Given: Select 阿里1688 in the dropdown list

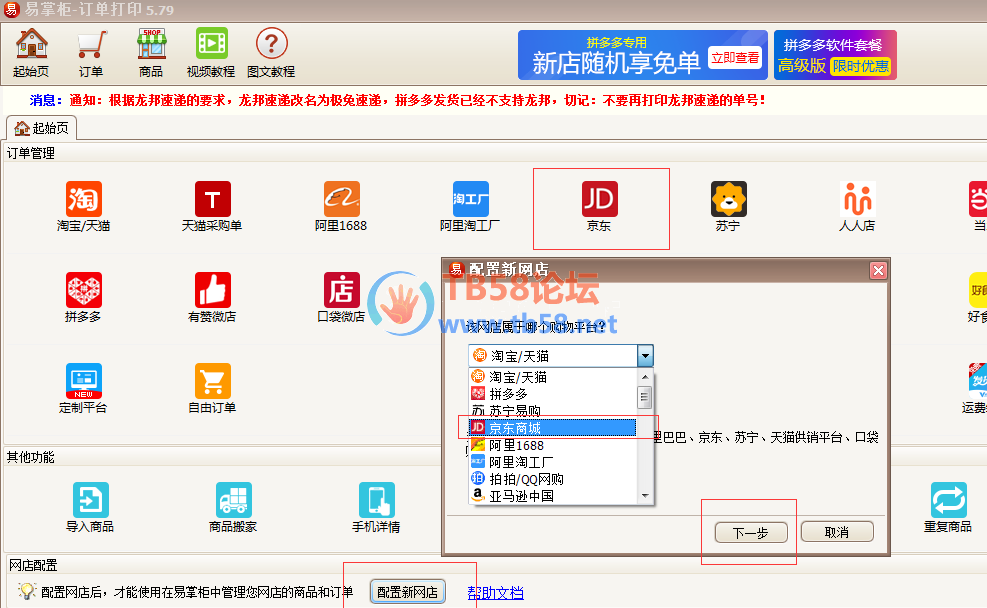Looking at the screenshot, I should click(x=553, y=445).
